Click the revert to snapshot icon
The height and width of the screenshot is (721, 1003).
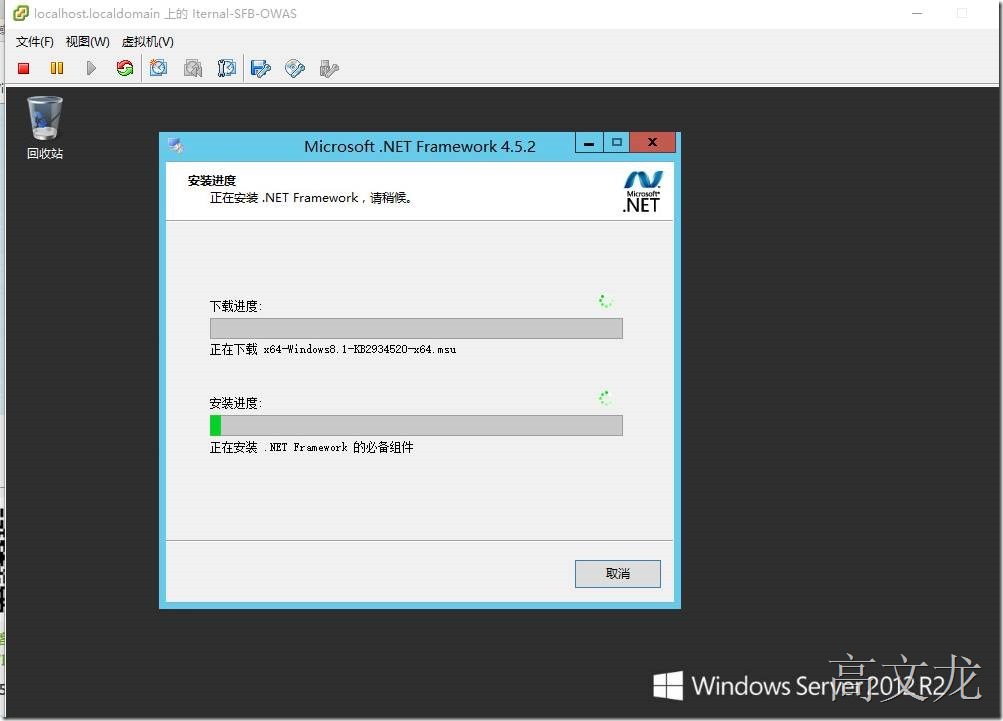[x=193, y=68]
